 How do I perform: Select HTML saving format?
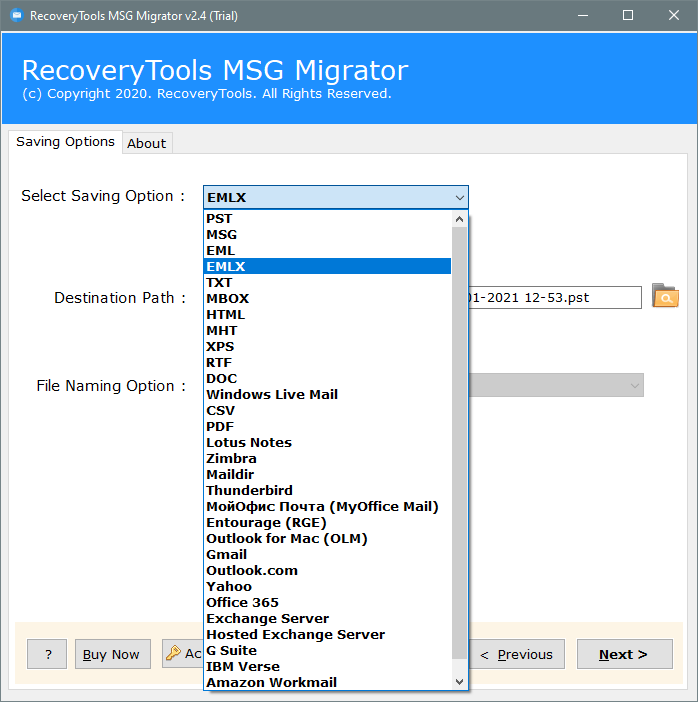point(327,315)
